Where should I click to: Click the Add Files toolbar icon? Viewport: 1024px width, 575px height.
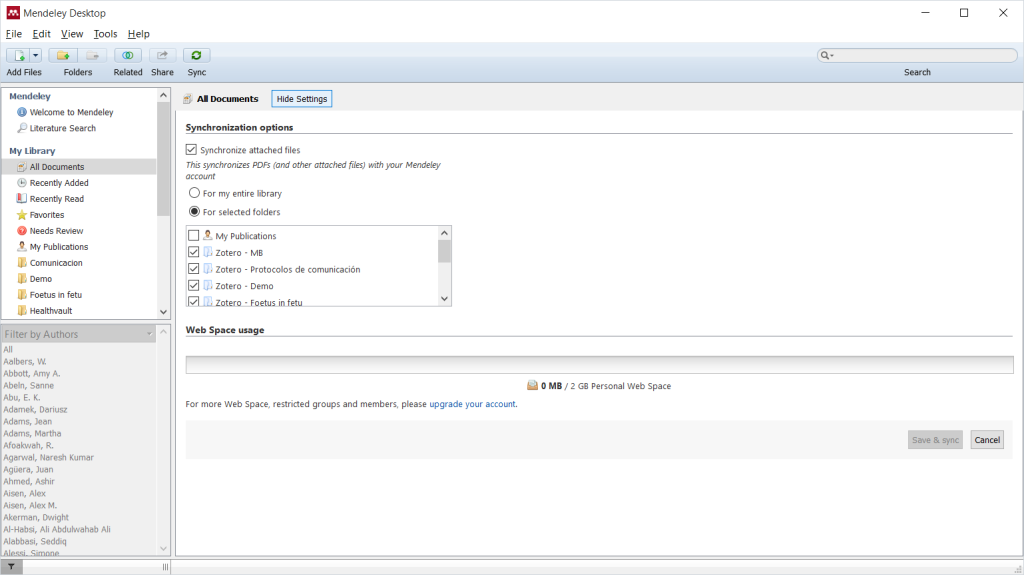point(18,56)
